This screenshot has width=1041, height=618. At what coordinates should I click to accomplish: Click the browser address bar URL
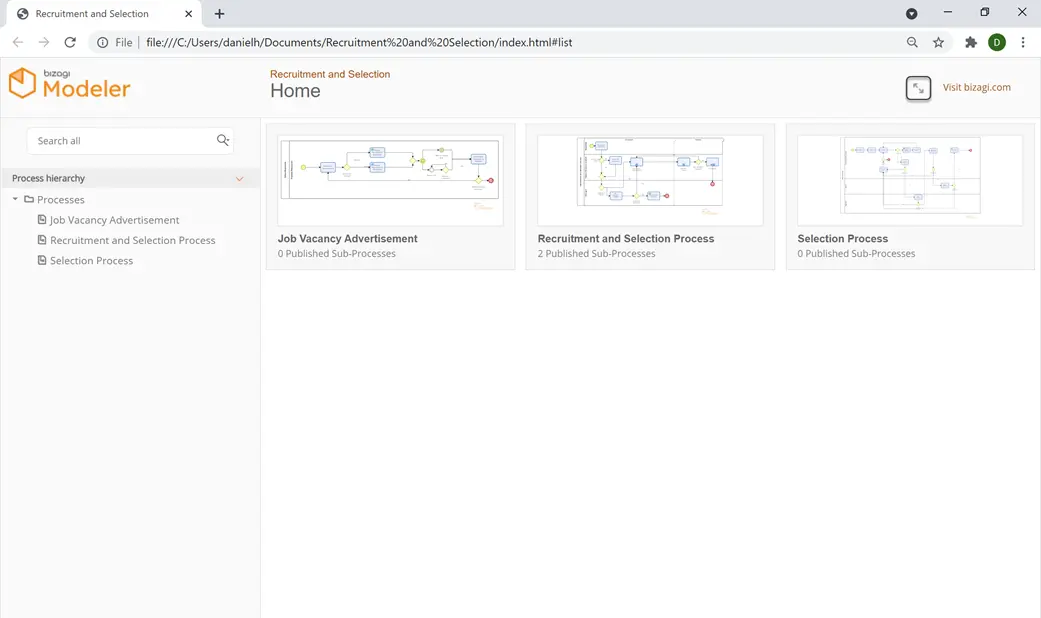359,42
